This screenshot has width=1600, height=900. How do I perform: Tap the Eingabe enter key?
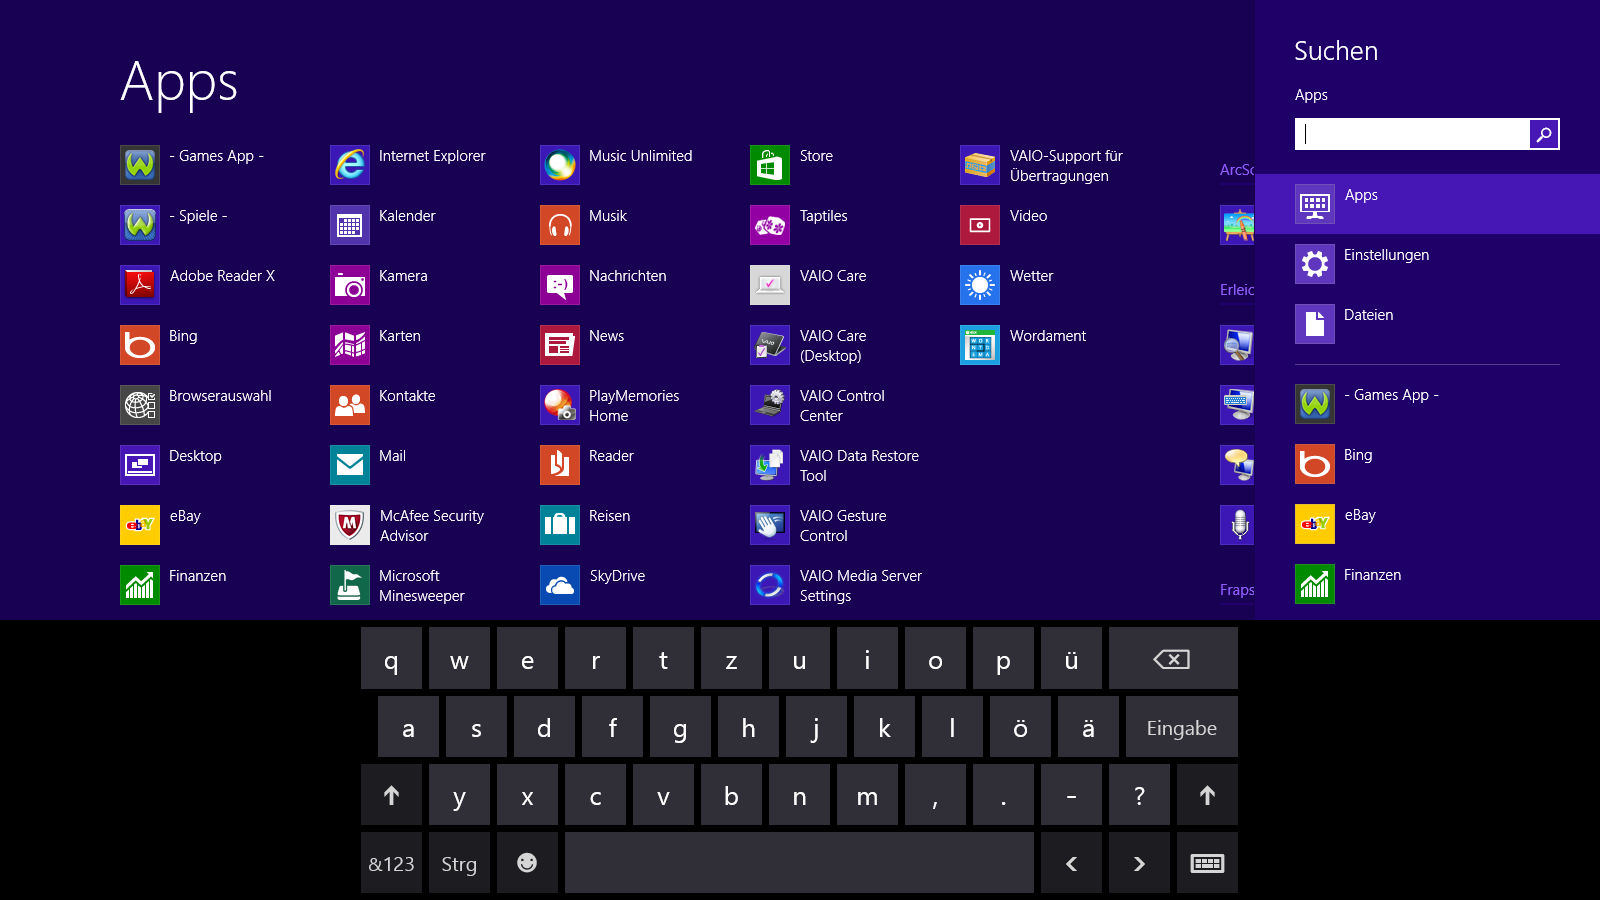(x=1182, y=727)
